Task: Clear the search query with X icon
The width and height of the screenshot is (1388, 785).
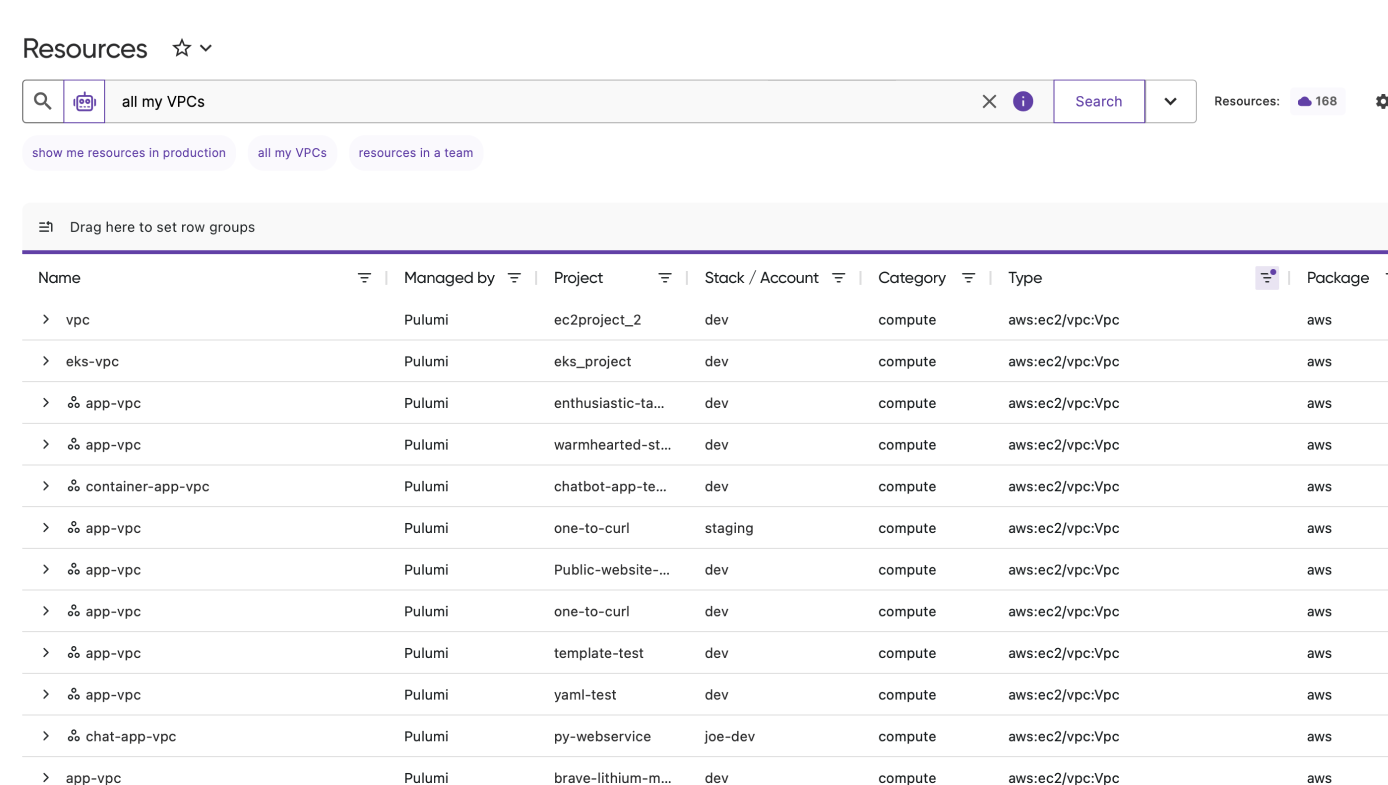Action: 989,101
